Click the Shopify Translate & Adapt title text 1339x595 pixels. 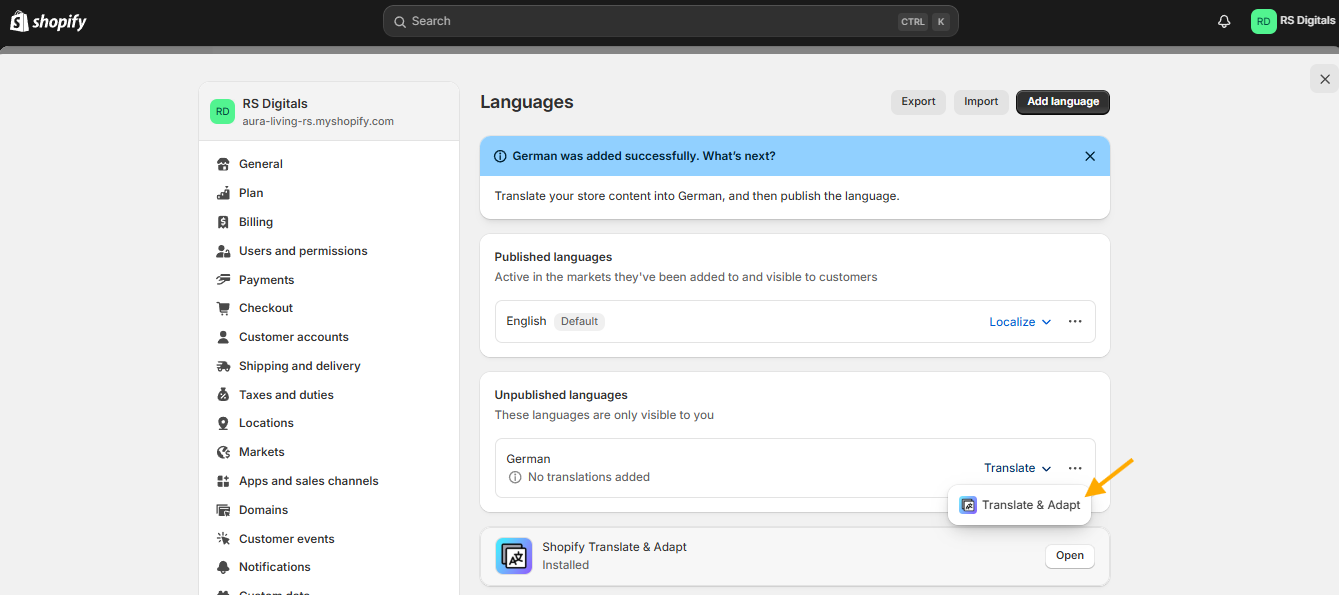click(614, 547)
